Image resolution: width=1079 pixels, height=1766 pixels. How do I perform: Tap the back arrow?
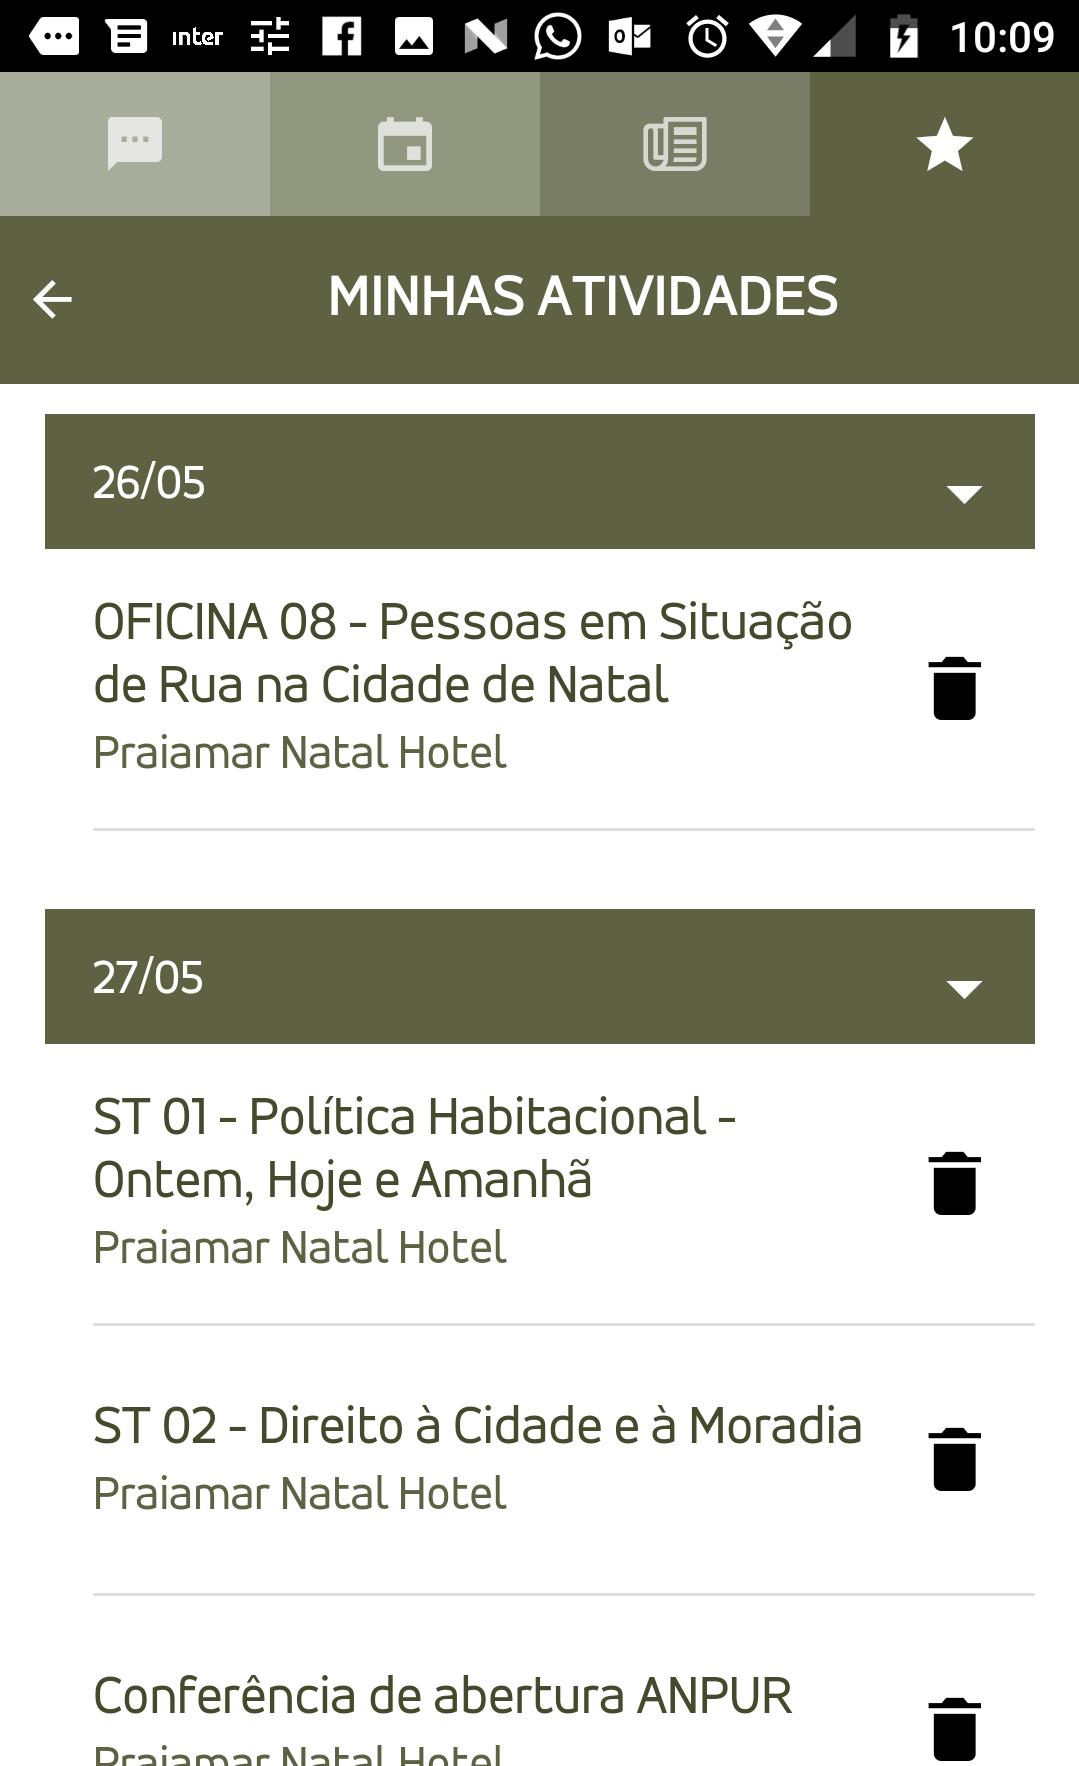point(52,299)
